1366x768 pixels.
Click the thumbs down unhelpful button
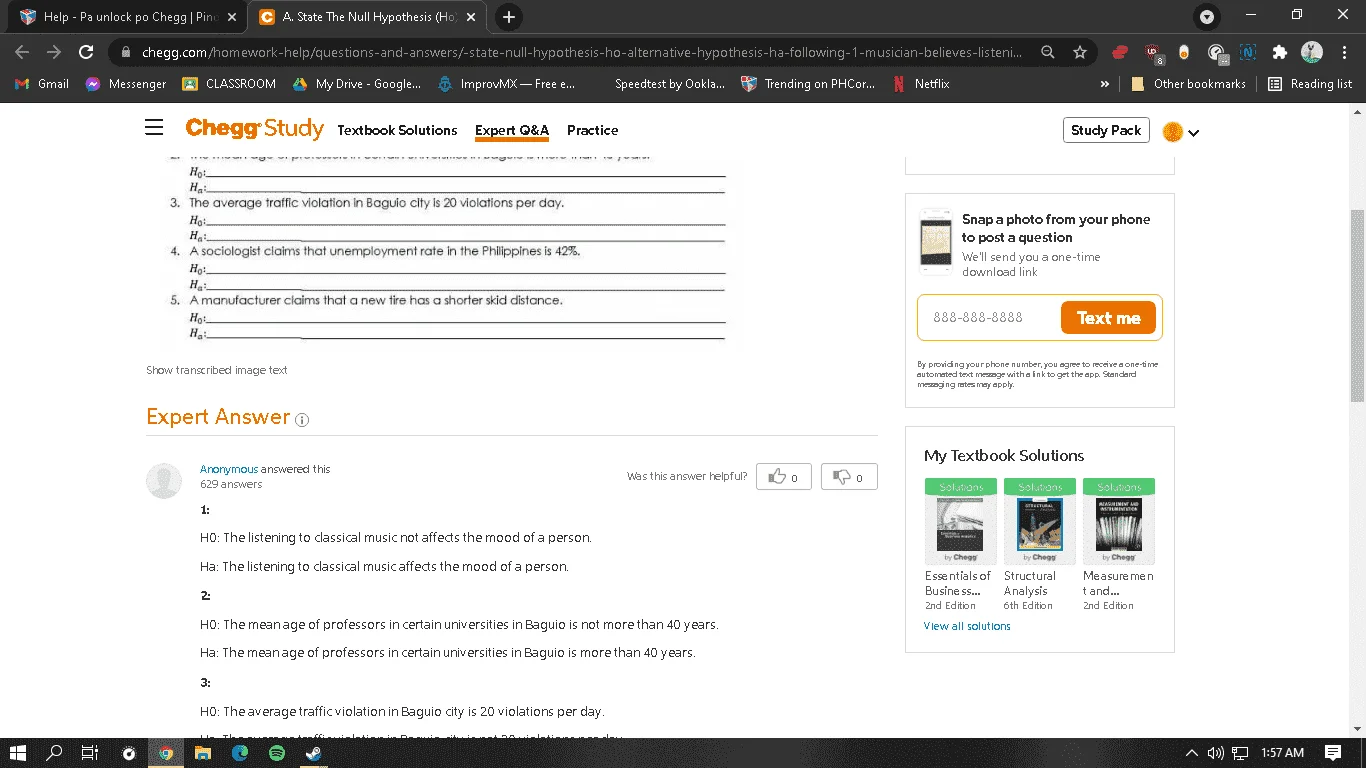(x=849, y=477)
